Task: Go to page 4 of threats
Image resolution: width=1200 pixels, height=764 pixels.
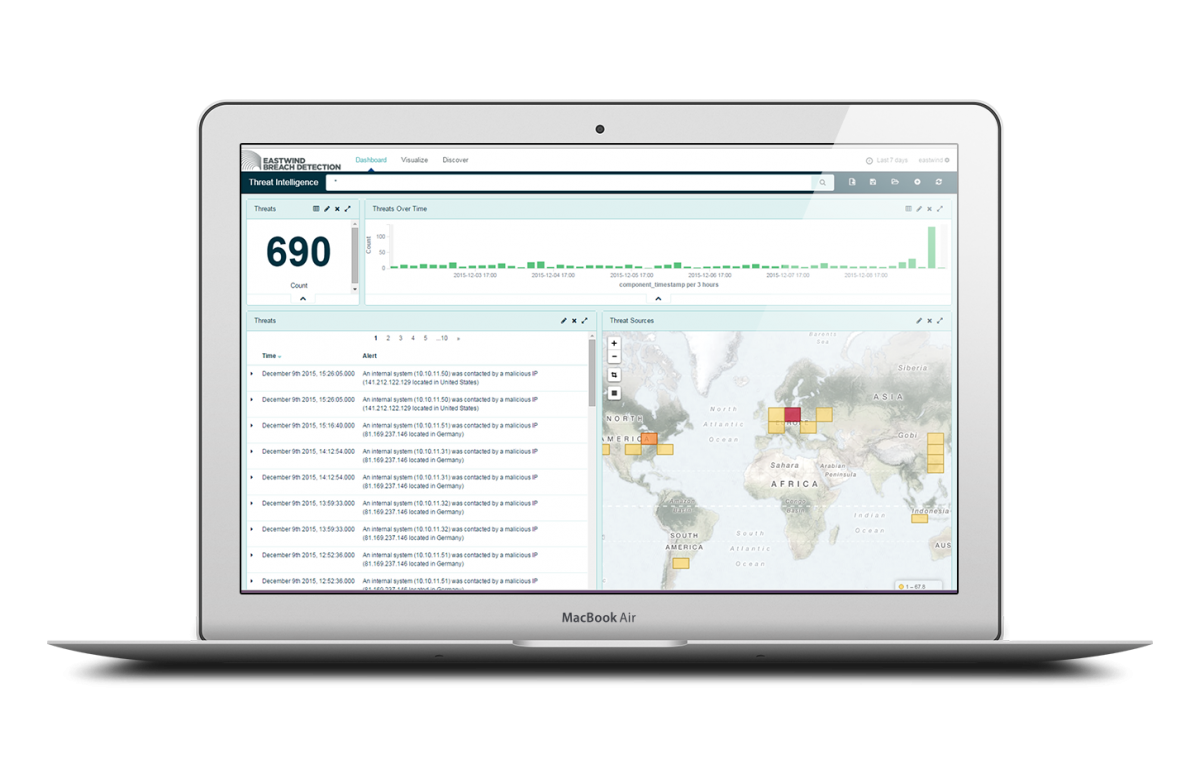Action: [413, 339]
